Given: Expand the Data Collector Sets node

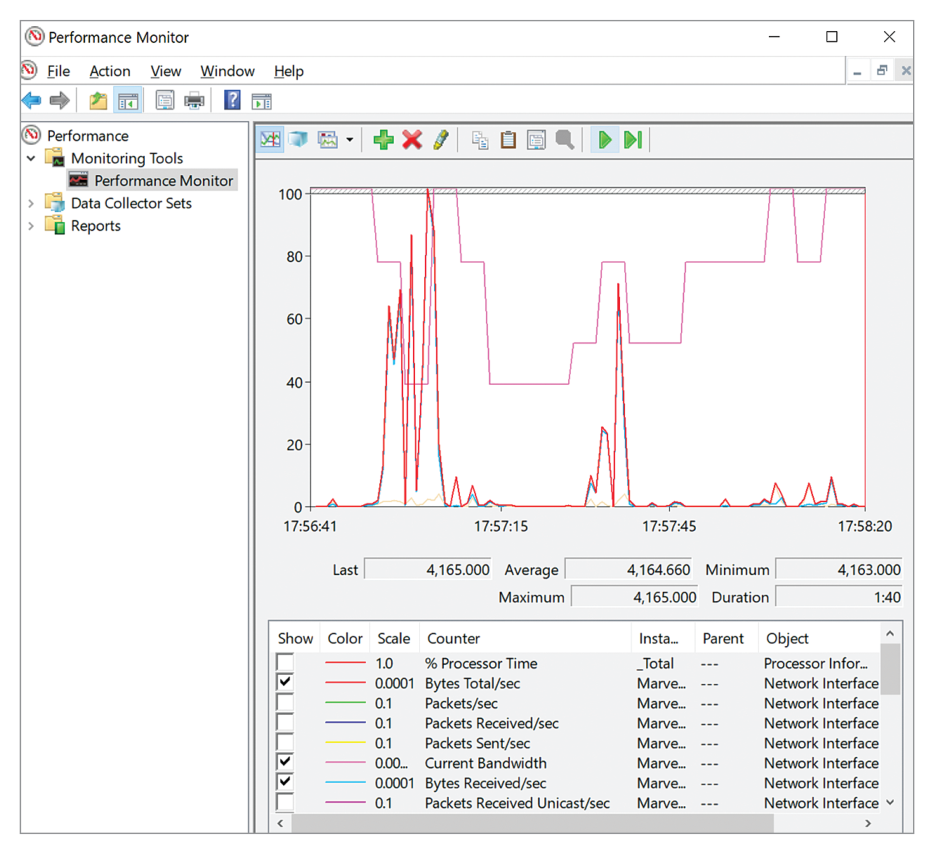Looking at the screenshot, I should coord(31,204).
